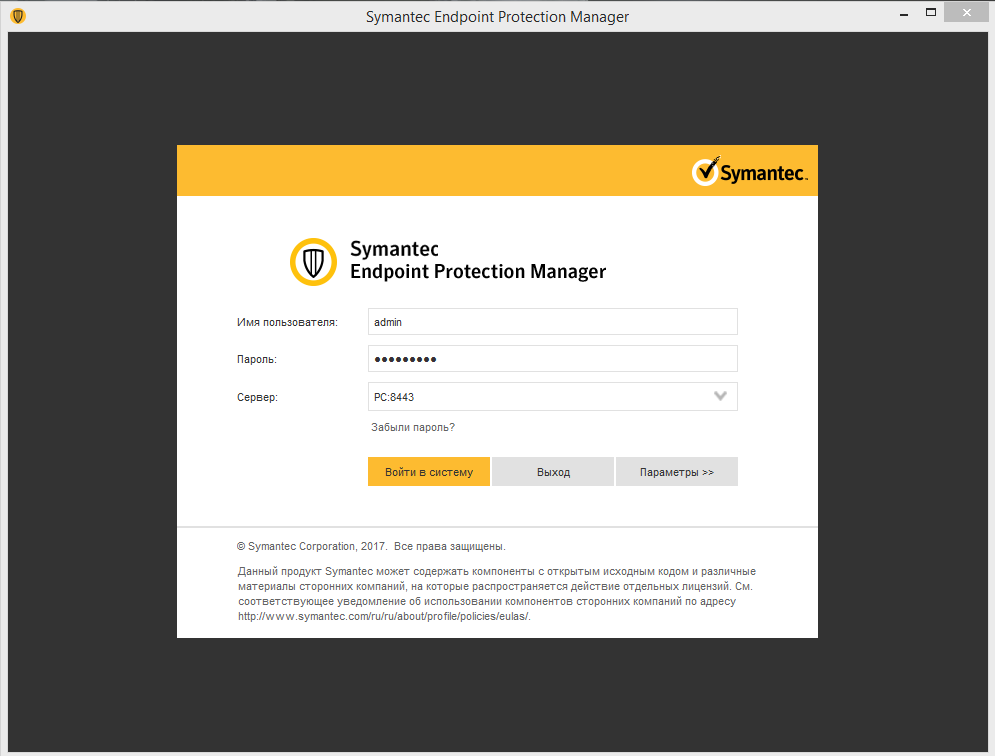This screenshot has height=756, width=995.
Task: Toggle options with 'Параметры >>' button
Action: click(676, 472)
